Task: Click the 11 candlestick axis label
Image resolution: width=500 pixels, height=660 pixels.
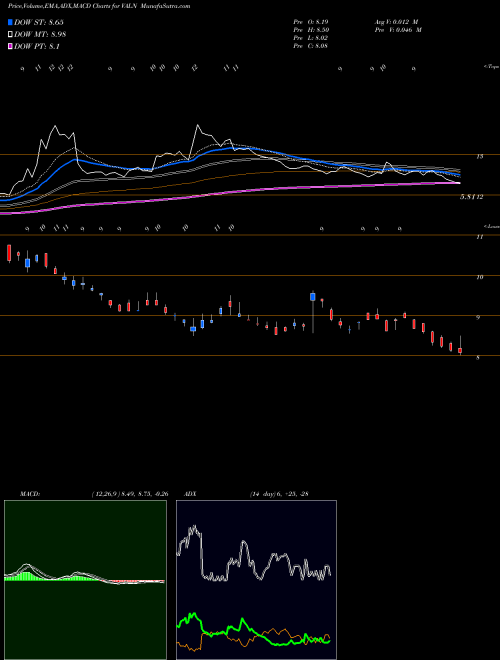Action: (x=479, y=237)
